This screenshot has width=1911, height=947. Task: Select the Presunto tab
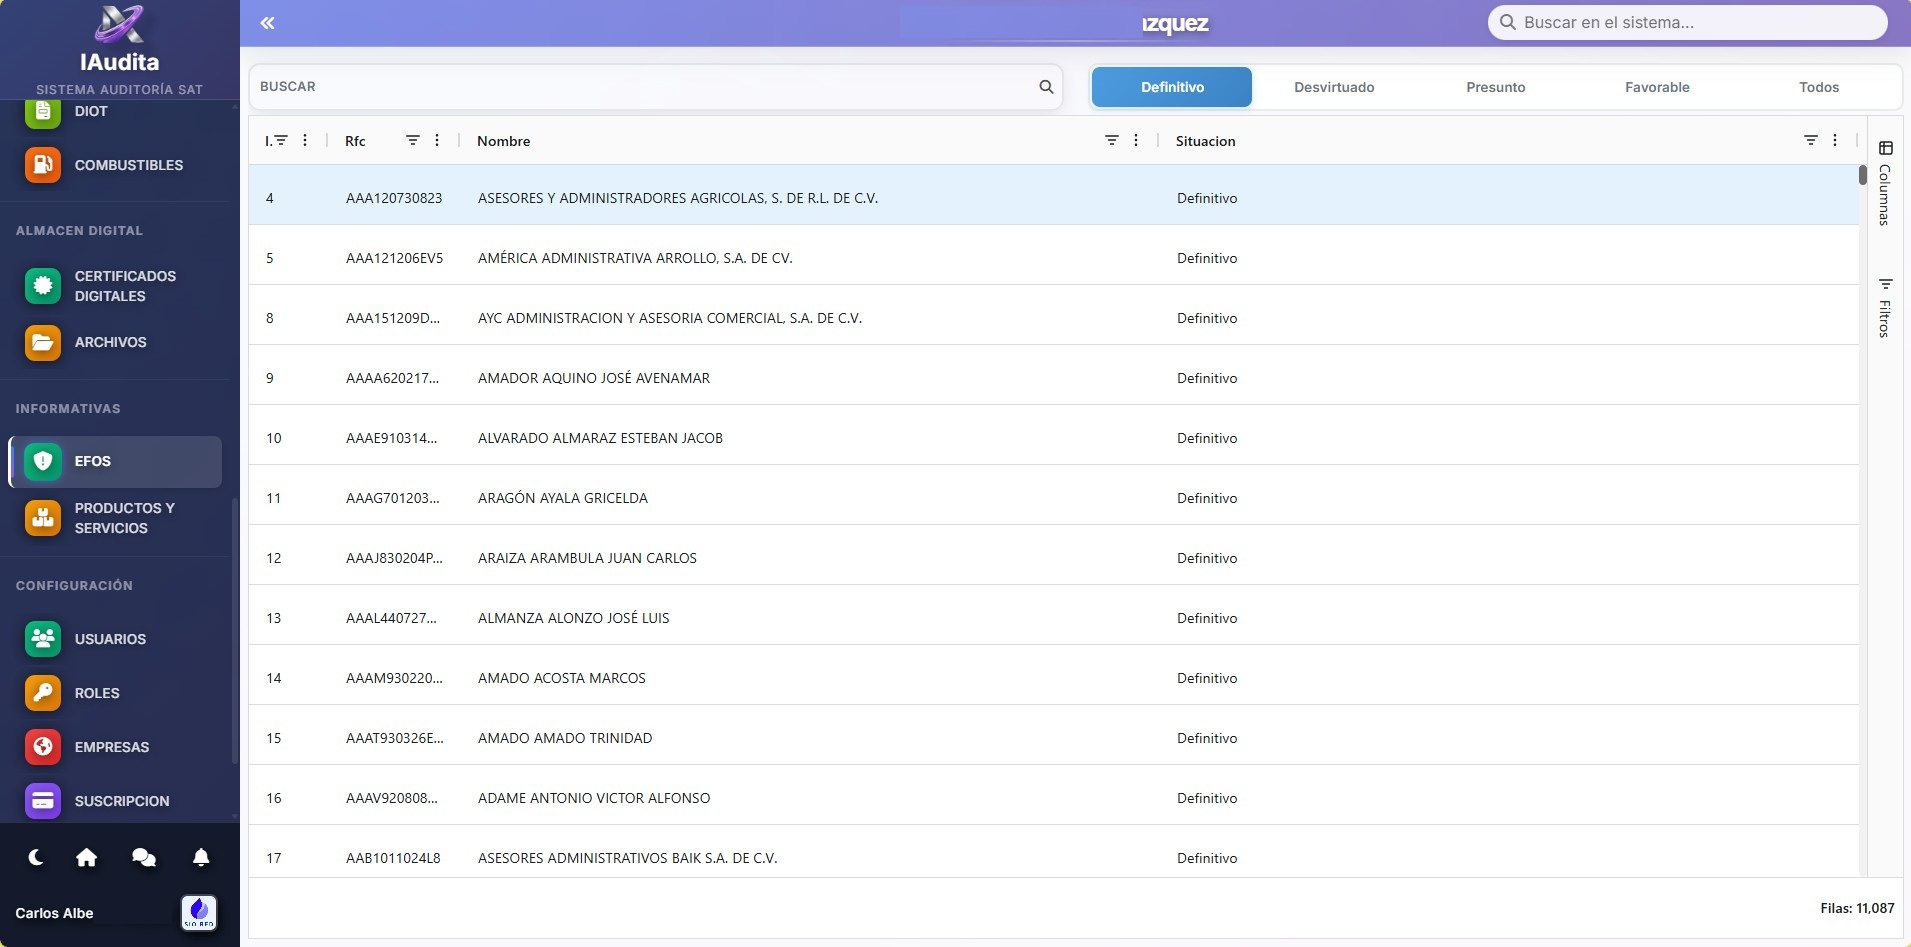click(x=1495, y=87)
